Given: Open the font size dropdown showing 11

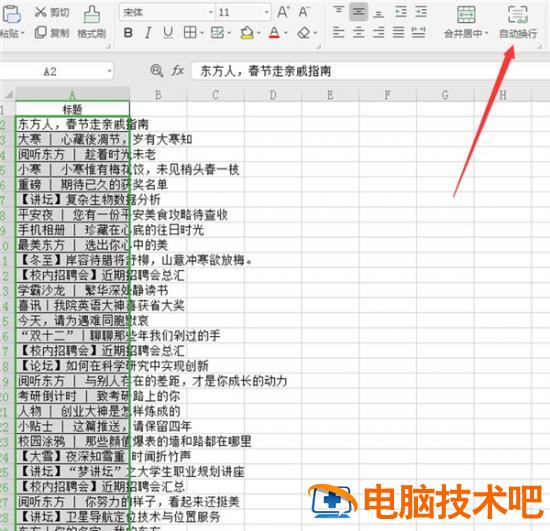Looking at the screenshot, I should (267, 13).
